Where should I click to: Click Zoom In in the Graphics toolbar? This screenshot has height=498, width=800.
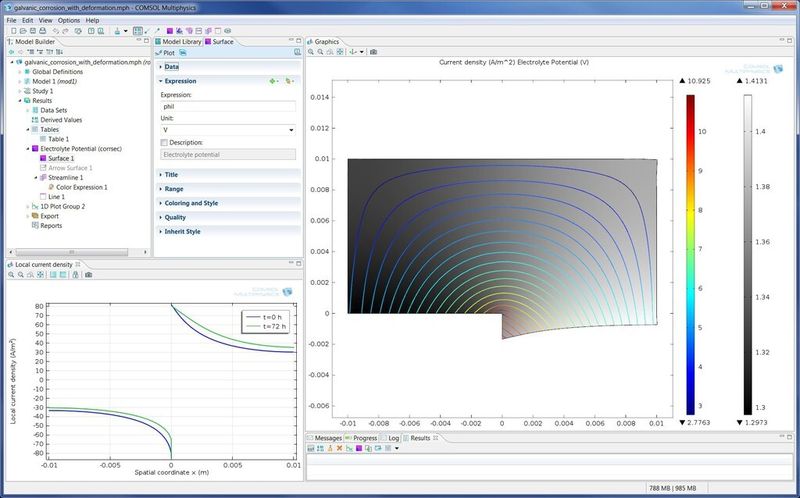click(312, 52)
